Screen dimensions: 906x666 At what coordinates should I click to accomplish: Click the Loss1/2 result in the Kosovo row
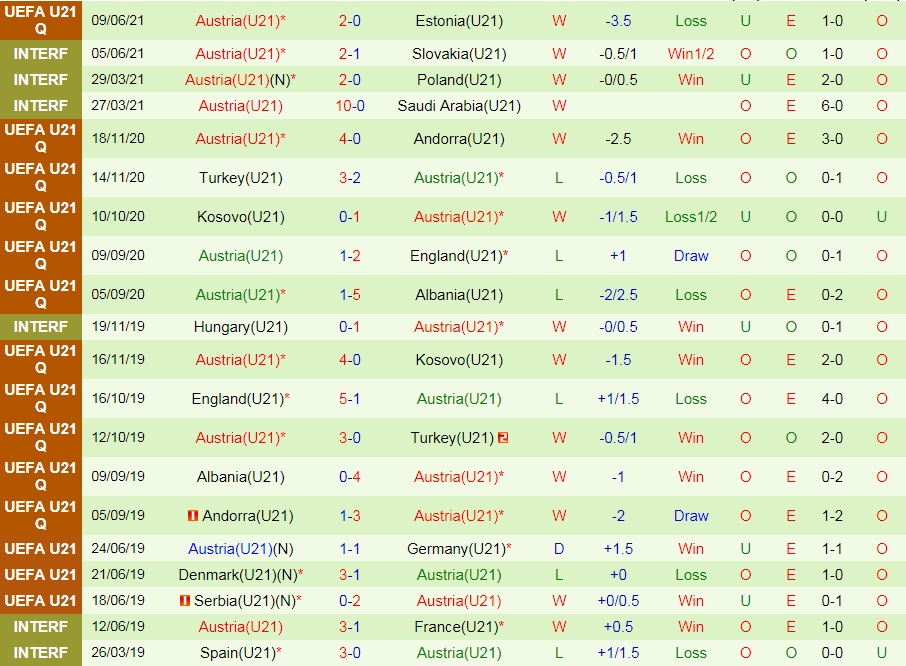point(690,217)
